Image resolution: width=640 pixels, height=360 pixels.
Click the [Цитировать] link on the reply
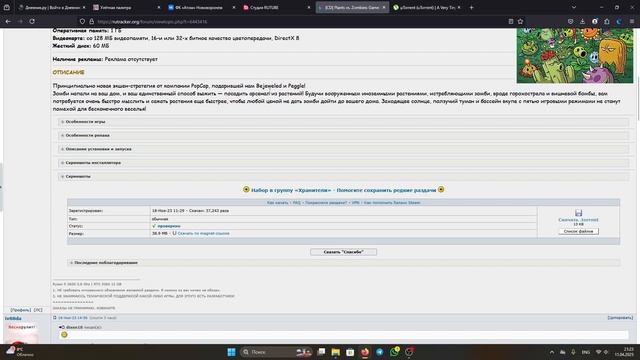620,318
